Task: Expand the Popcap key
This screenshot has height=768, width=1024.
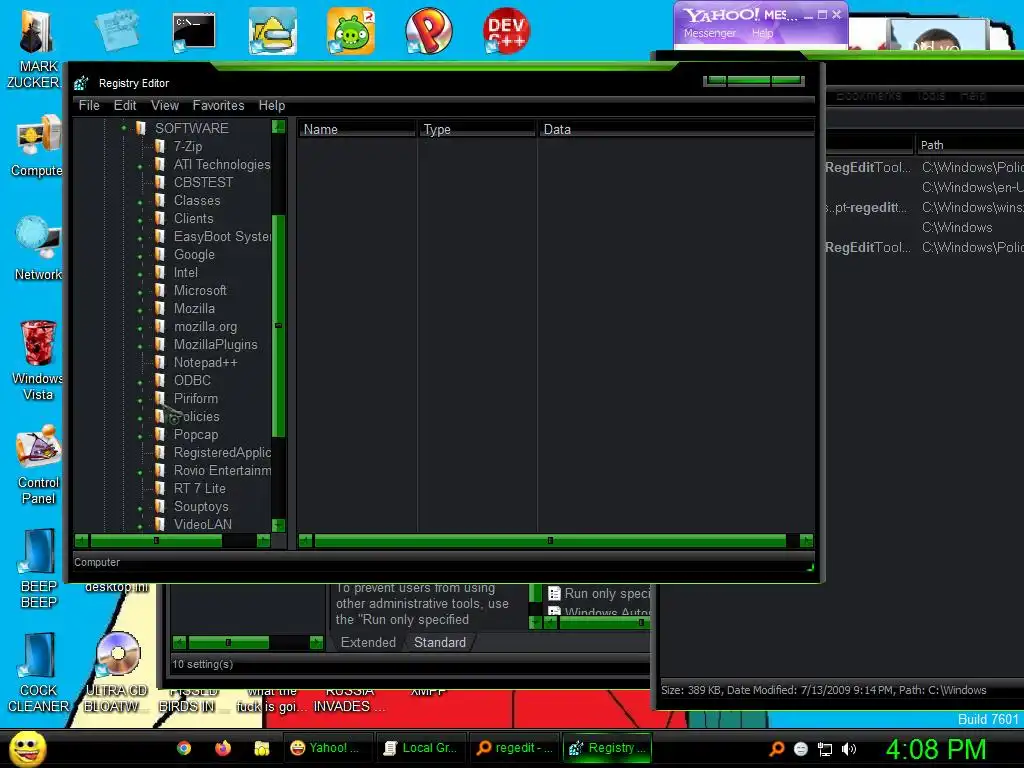Action: tap(140, 436)
